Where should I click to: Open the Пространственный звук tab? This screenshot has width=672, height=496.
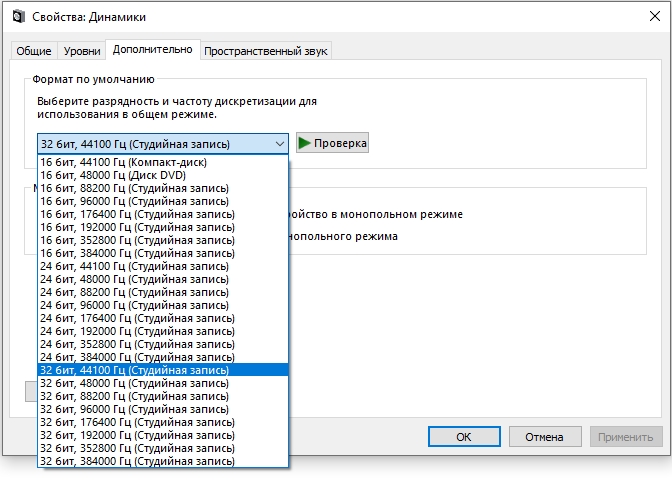tap(266, 51)
